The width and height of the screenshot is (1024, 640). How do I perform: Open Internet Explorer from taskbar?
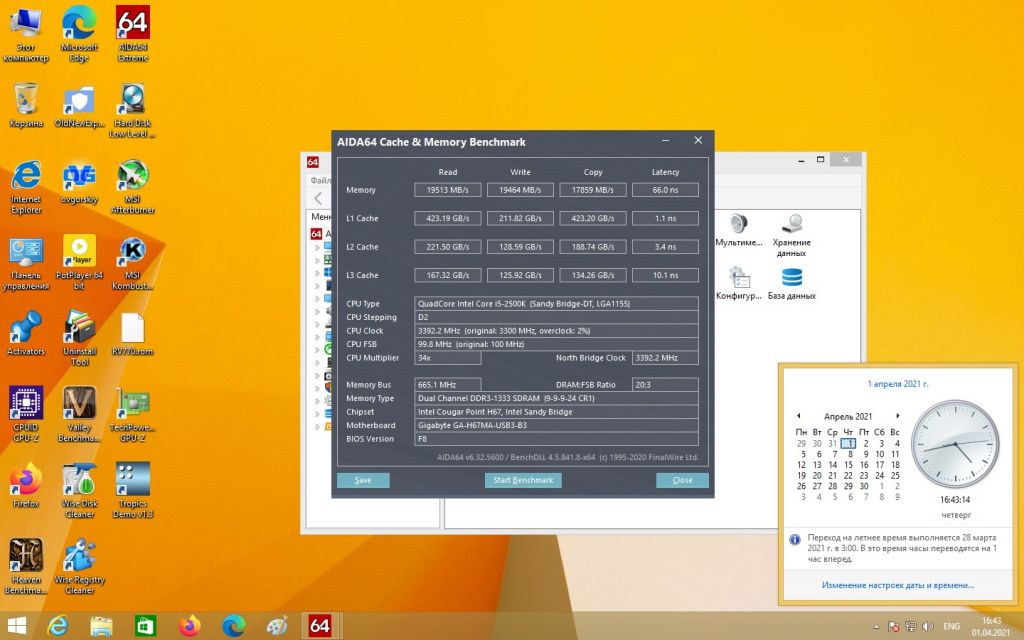(x=58, y=626)
